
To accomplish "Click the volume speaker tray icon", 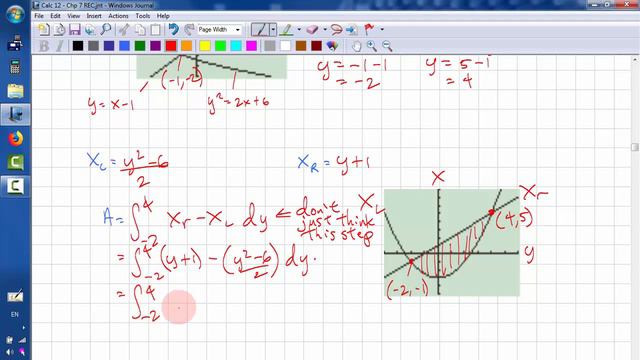I will (x=9, y=352).
